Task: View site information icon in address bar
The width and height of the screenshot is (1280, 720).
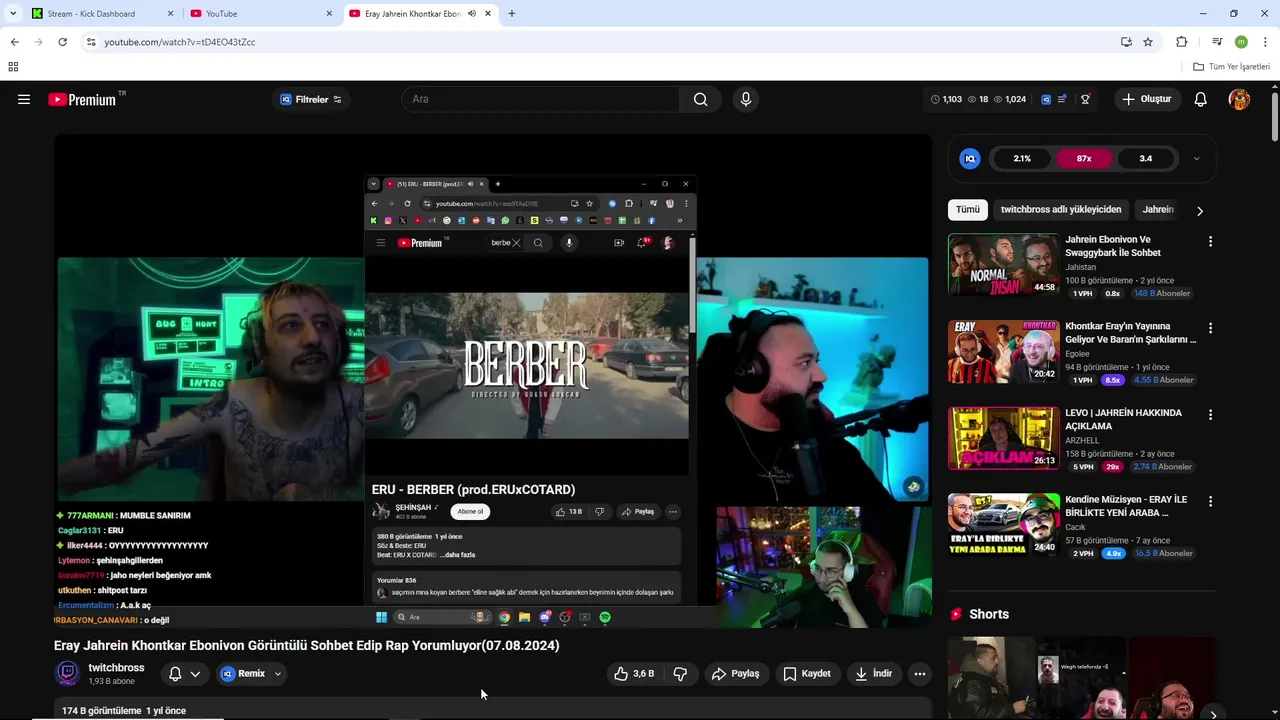Action: click(91, 42)
